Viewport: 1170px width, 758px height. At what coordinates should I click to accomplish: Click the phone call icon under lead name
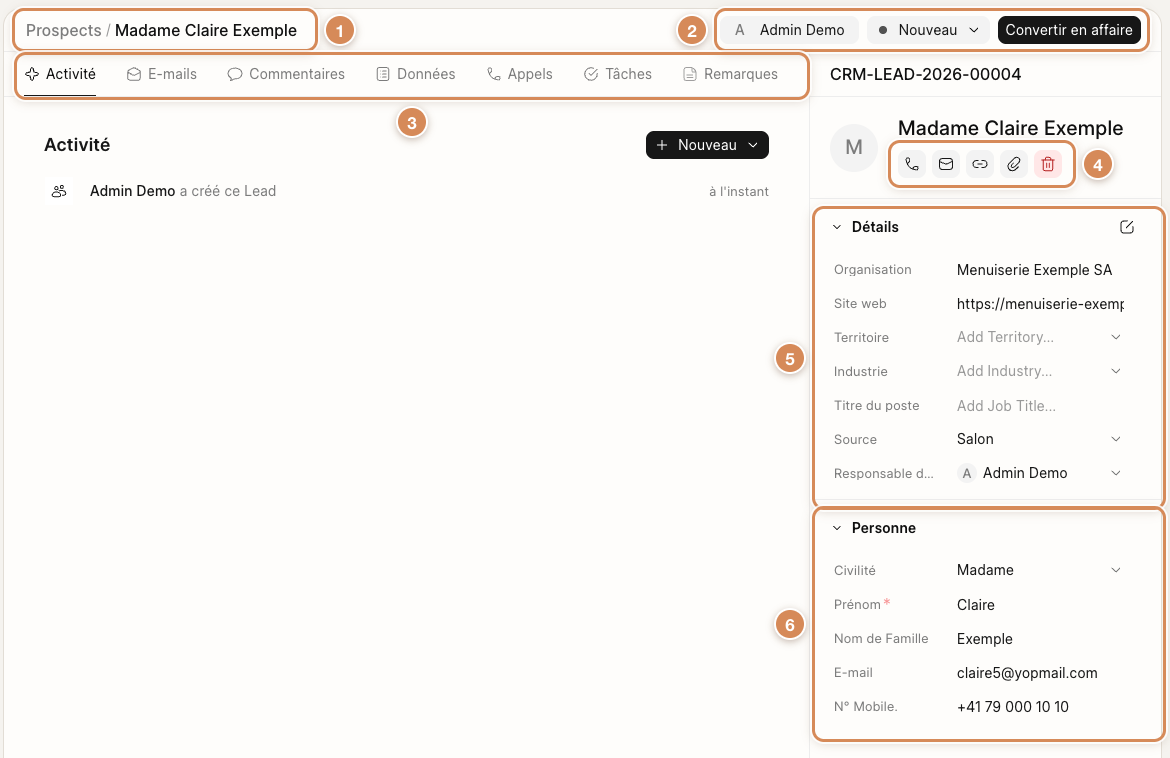click(x=912, y=164)
